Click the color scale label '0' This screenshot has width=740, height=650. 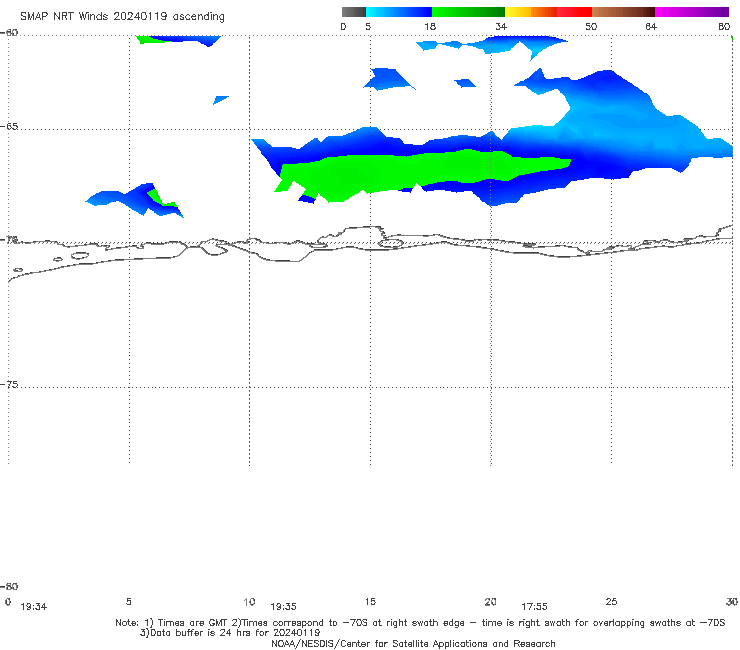(343, 26)
